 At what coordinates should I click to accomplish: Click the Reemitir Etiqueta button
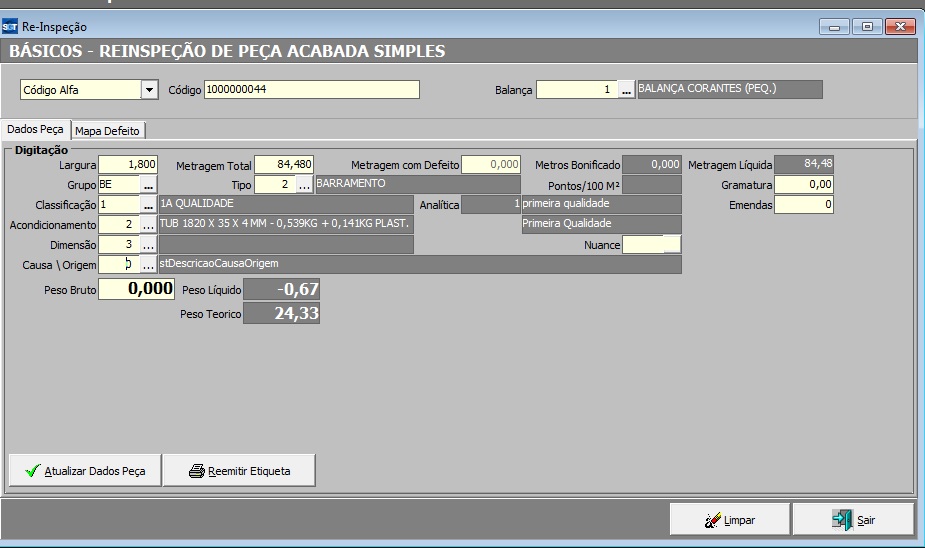(x=239, y=471)
